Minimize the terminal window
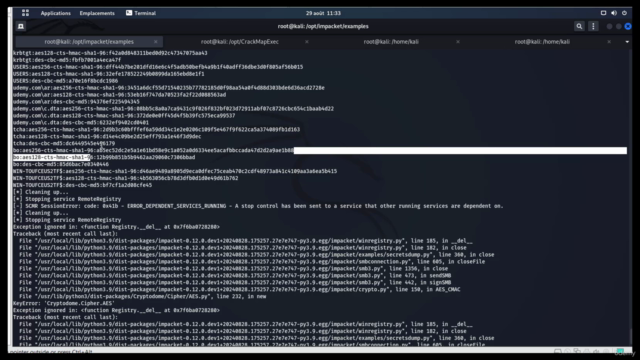The height and width of the screenshot is (360, 640). (609, 27)
